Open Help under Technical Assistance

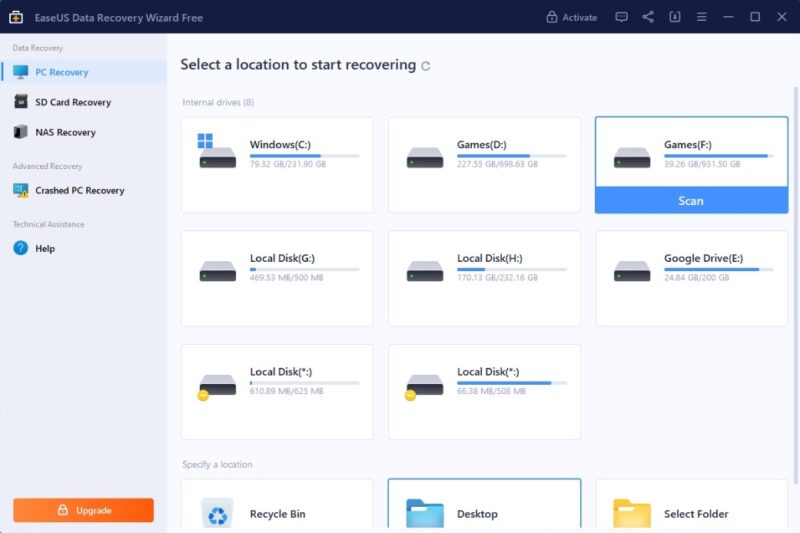point(45,248)
